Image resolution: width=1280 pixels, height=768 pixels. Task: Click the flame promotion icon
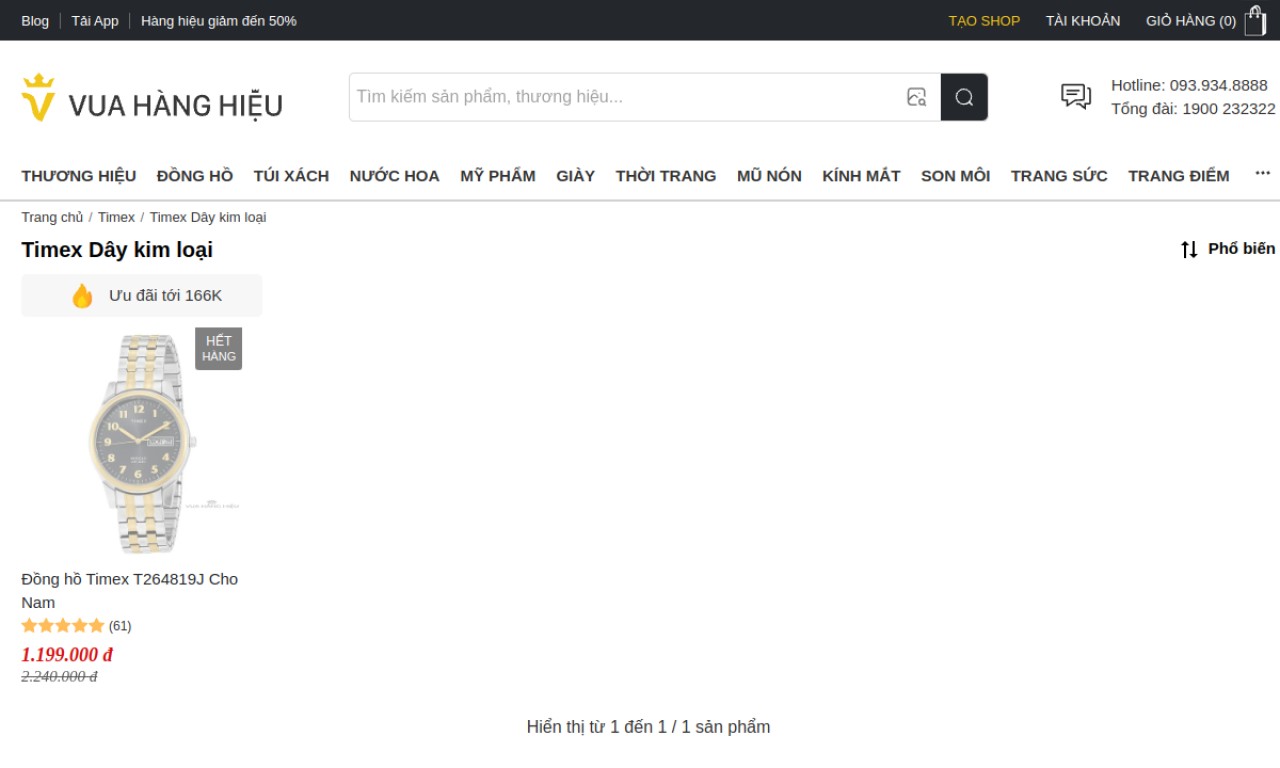[x=82, y=295]
